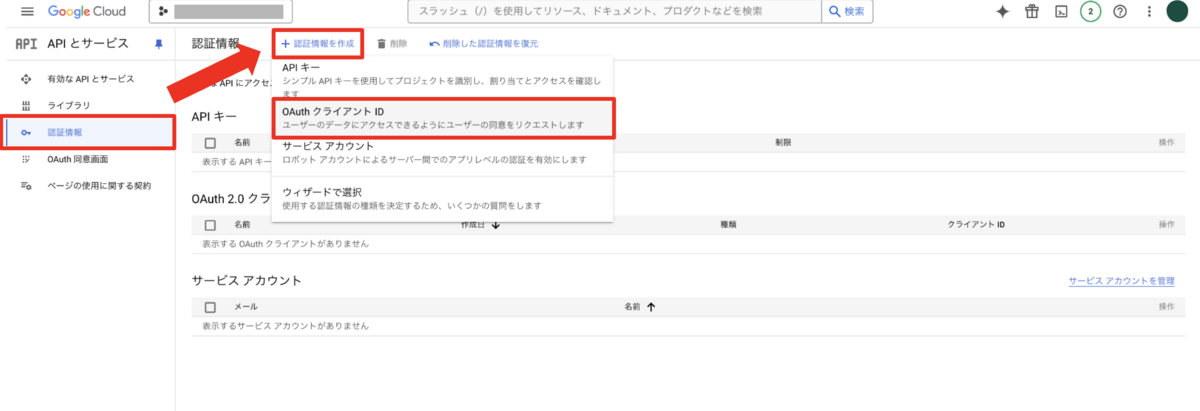Click the メール column header
Image resolution: width=1200 pixels, height=411 pixels.
(246, 307)
